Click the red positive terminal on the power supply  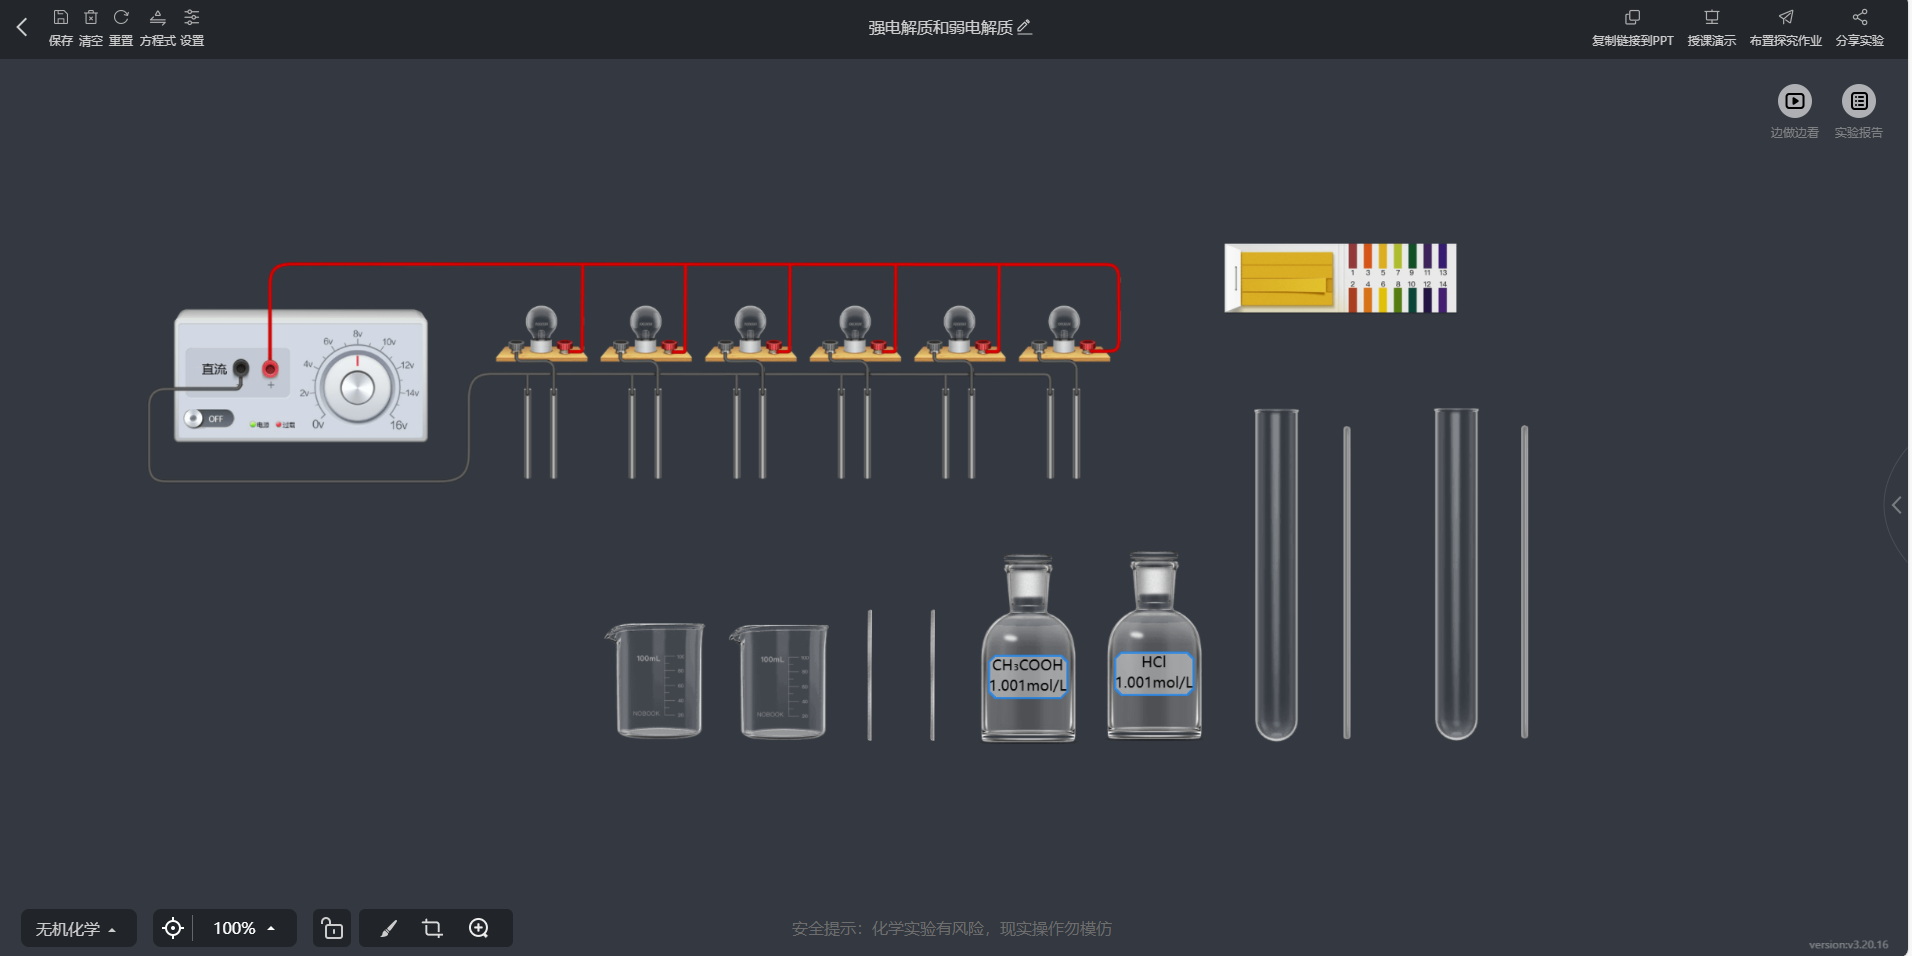270,369
